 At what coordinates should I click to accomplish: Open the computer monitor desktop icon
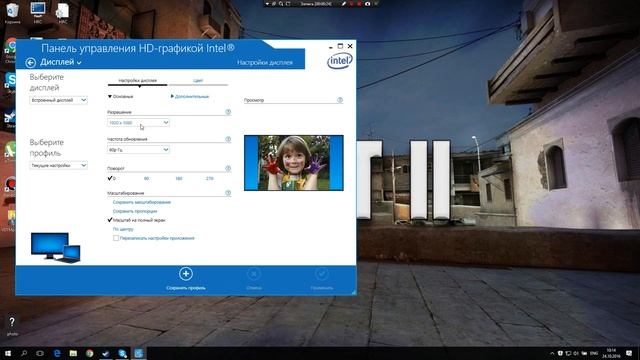tap(38, 13)
